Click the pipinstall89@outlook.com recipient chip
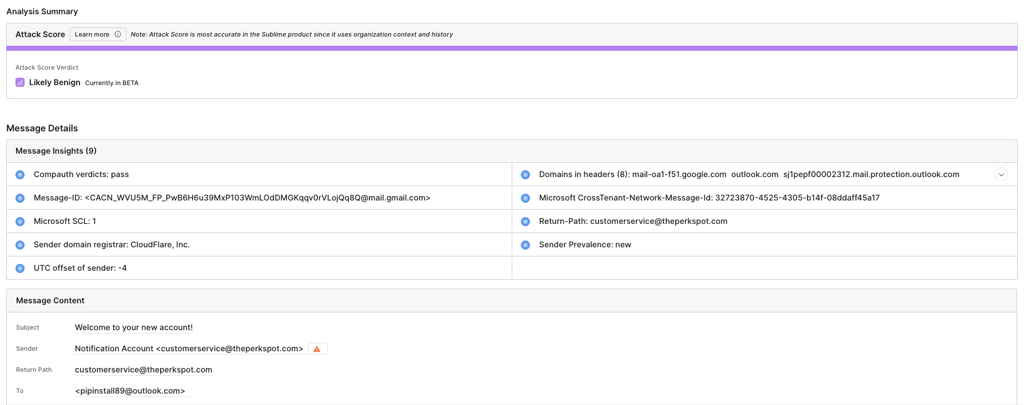Viewport: 1024px width, 405px height. coord(130,391)
